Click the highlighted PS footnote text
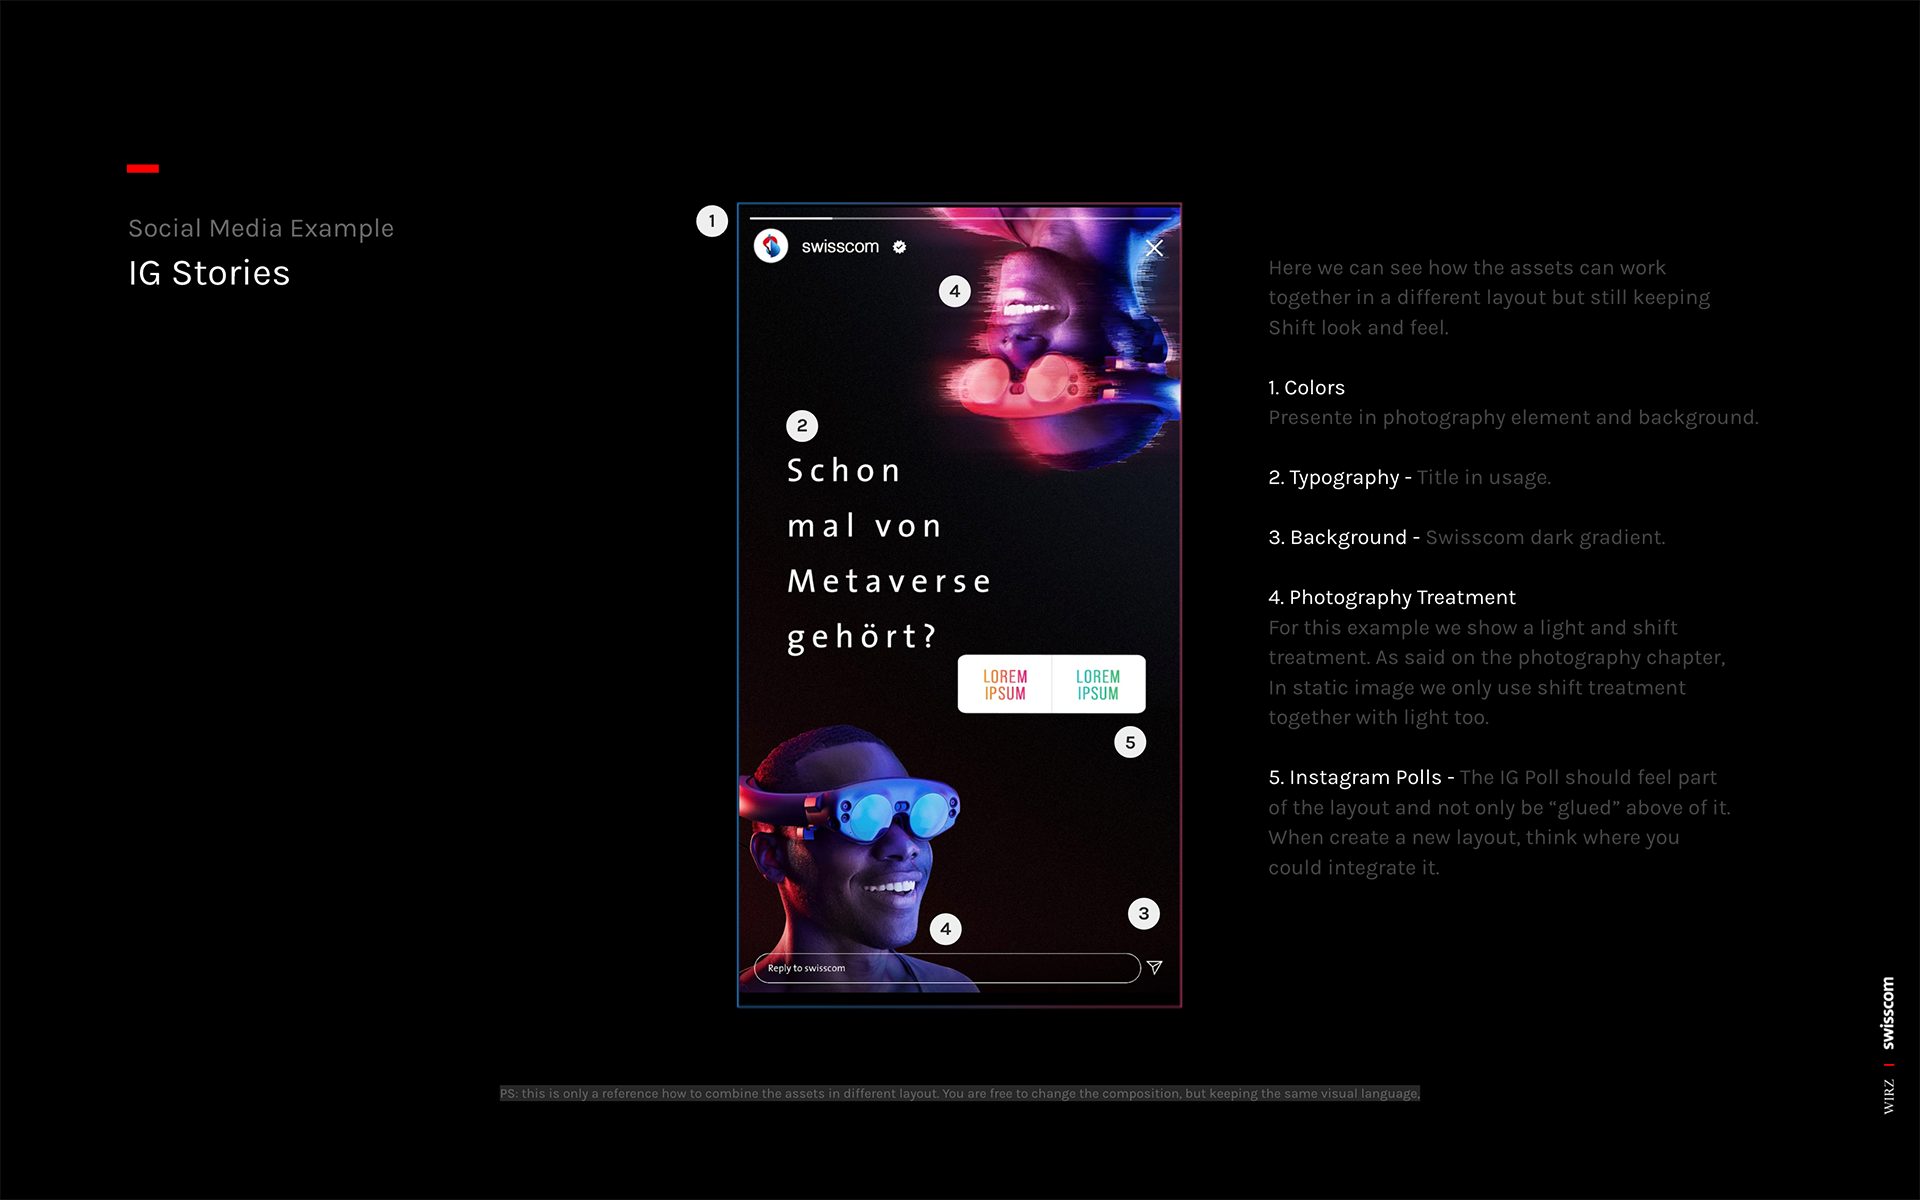The height and width of the screenshot is (1200, 1920). tap(959, 1094)
